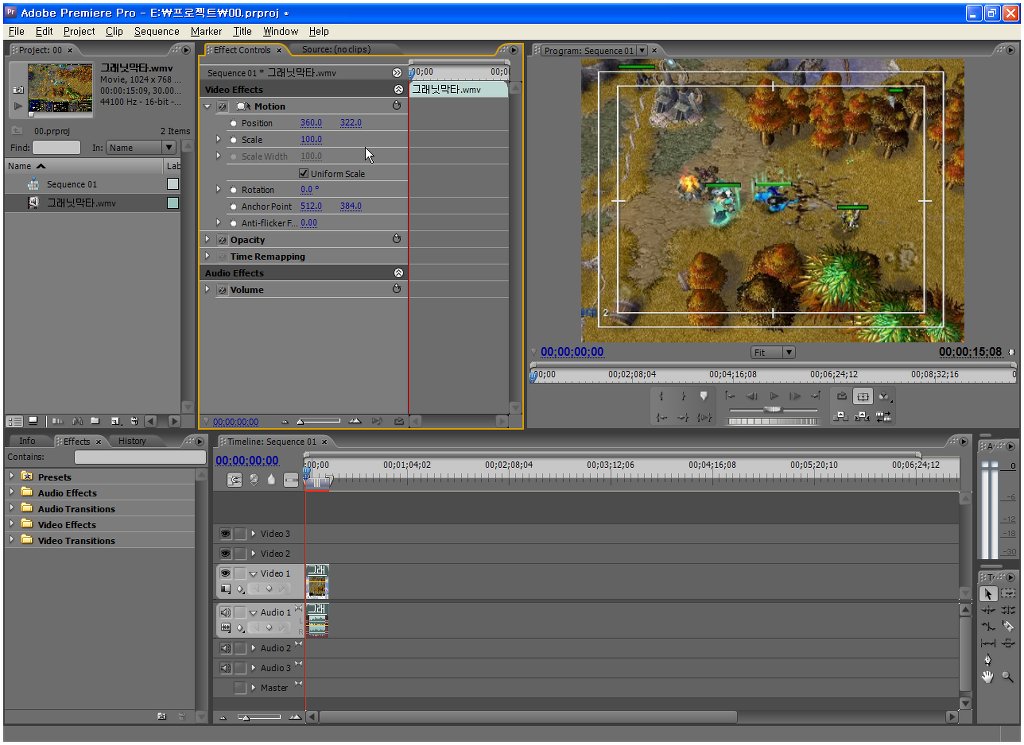Select the 그래닛막타.wmv item in Project list
The height and width of the screenshot is (745, 1024).
click(81, 203)
